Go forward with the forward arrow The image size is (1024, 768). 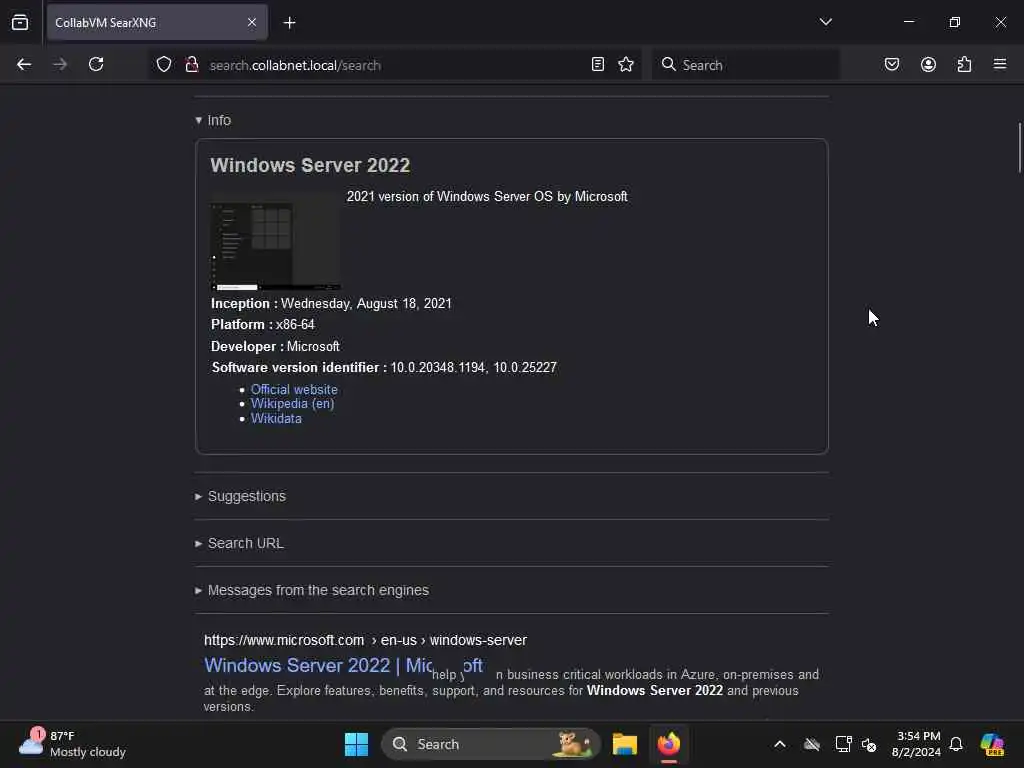tap(60, 64)
